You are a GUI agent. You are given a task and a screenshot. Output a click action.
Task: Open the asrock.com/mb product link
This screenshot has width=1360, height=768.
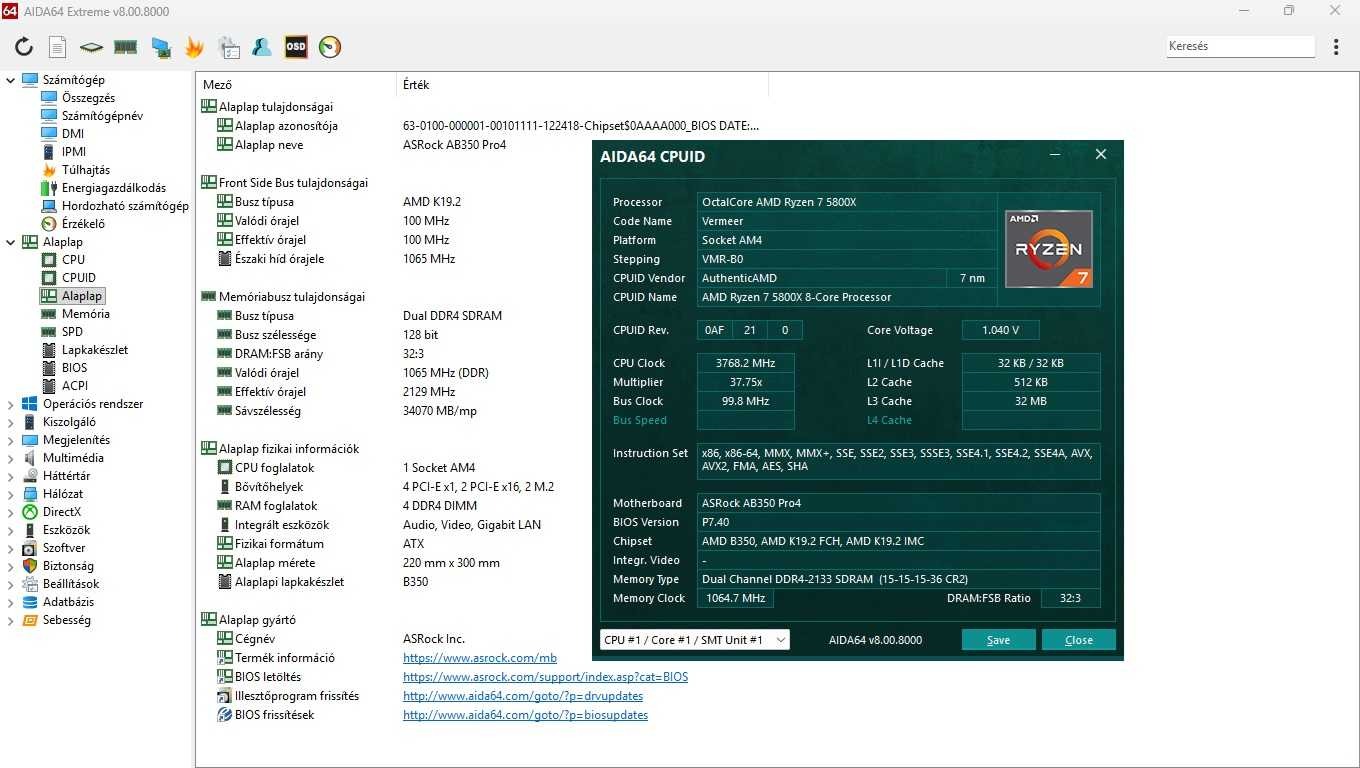[480, 658]
